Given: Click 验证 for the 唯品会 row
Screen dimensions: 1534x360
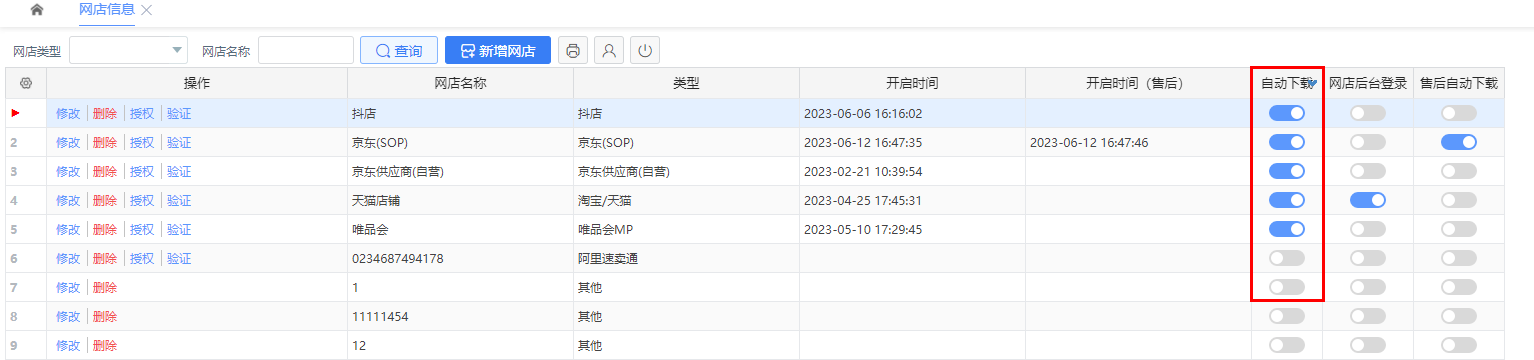Looking at the screenshot, I should tap(179, 230).
